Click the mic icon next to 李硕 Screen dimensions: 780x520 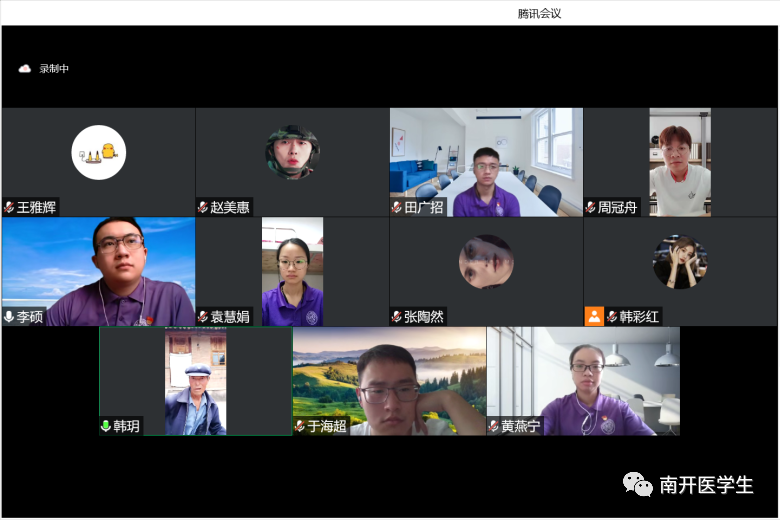(9, 316)
